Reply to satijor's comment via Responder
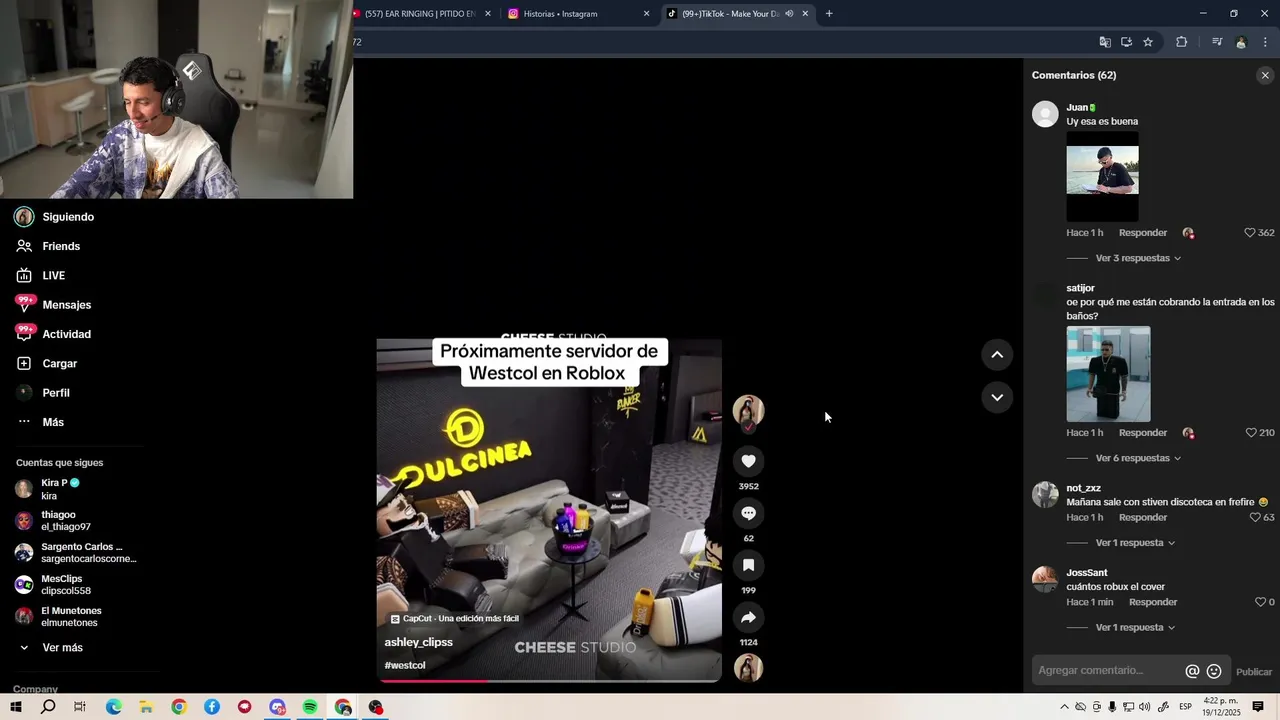Screen dimensions: 1280x720 (1143, 433)
